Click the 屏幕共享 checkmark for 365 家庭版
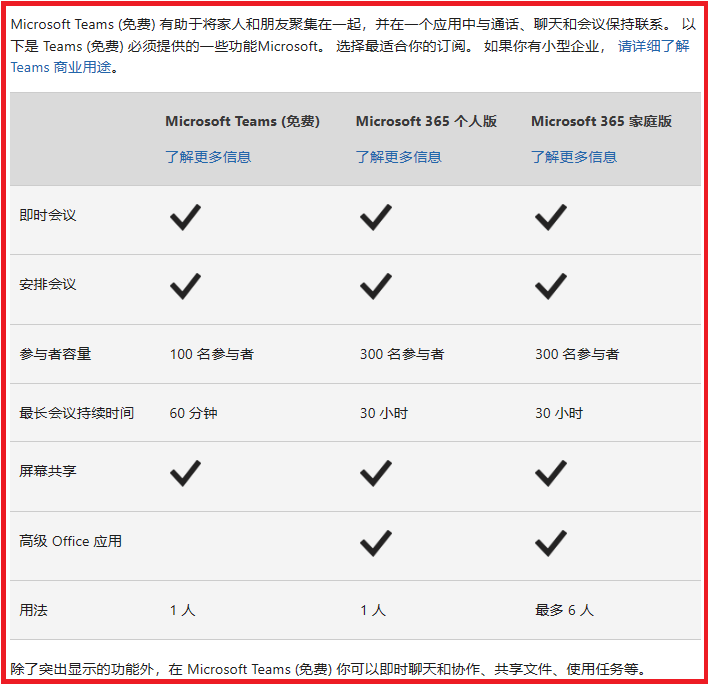Image resolution: width=708 pixels, height=684 pixels. tap(551, 473)
